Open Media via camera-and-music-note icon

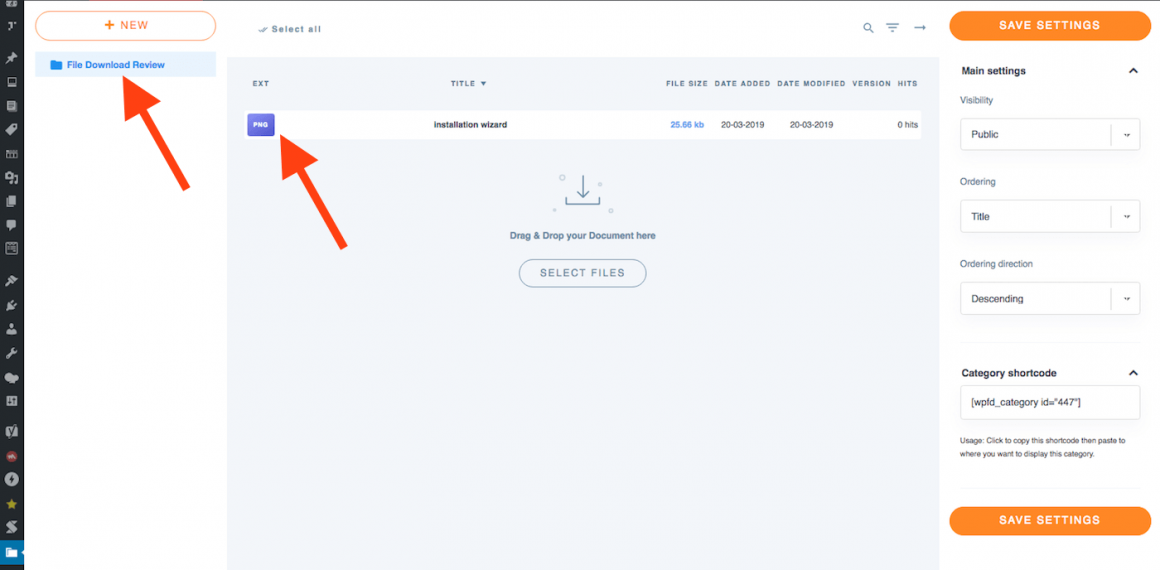[11, 178]
